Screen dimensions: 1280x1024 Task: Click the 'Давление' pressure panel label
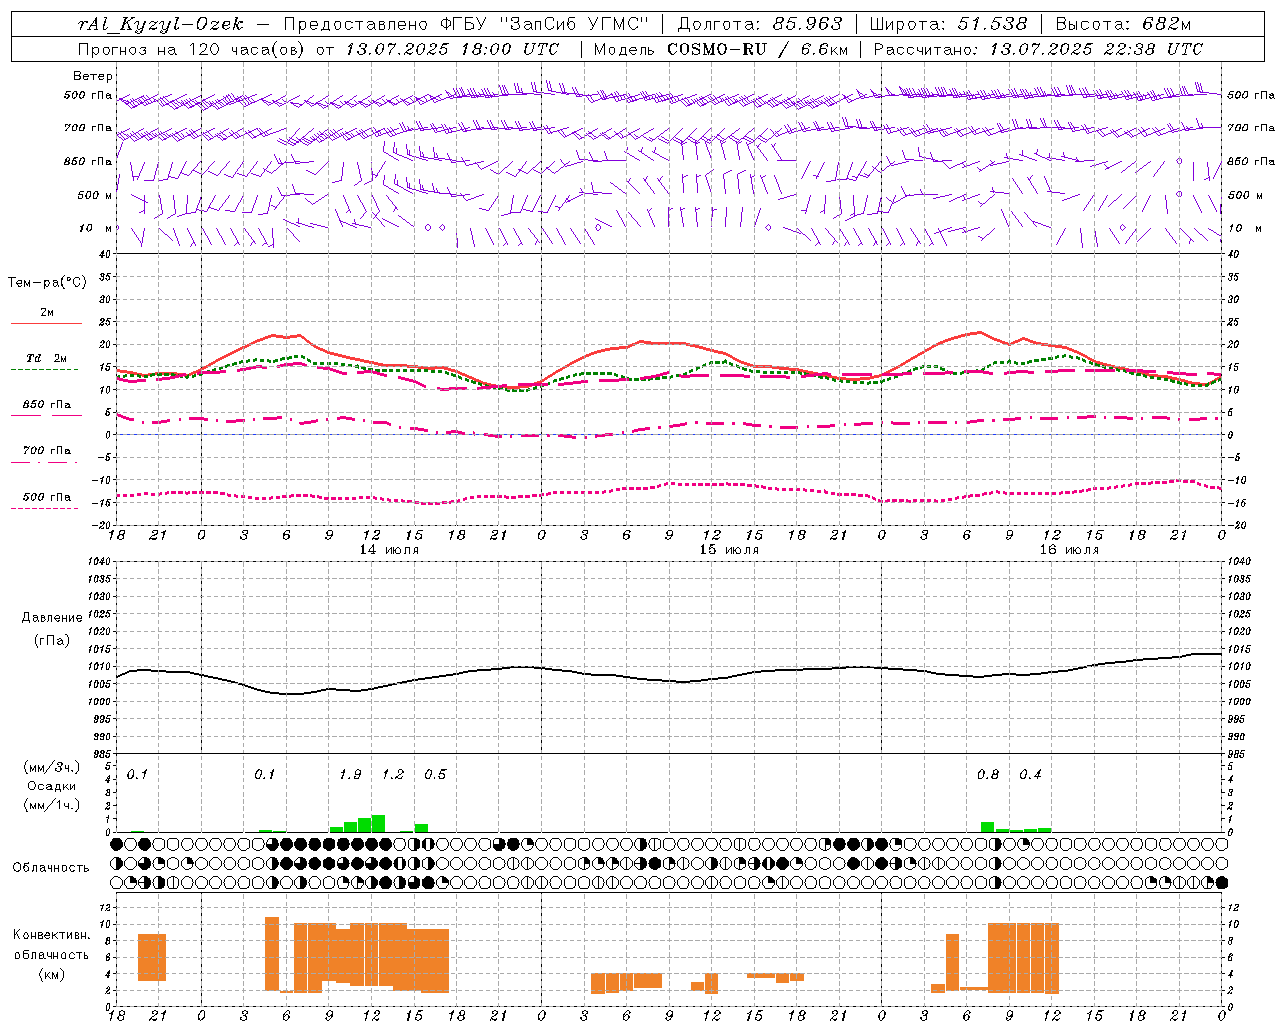(x=52, y=618)
